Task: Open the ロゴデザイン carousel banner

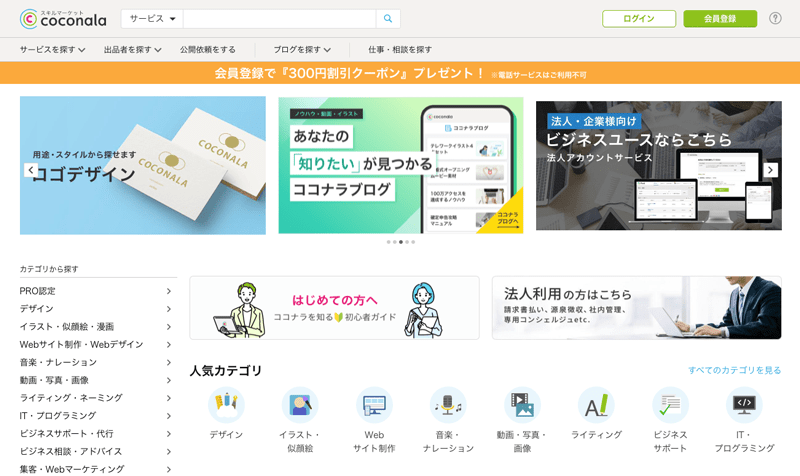Action: tap(143, 165)
